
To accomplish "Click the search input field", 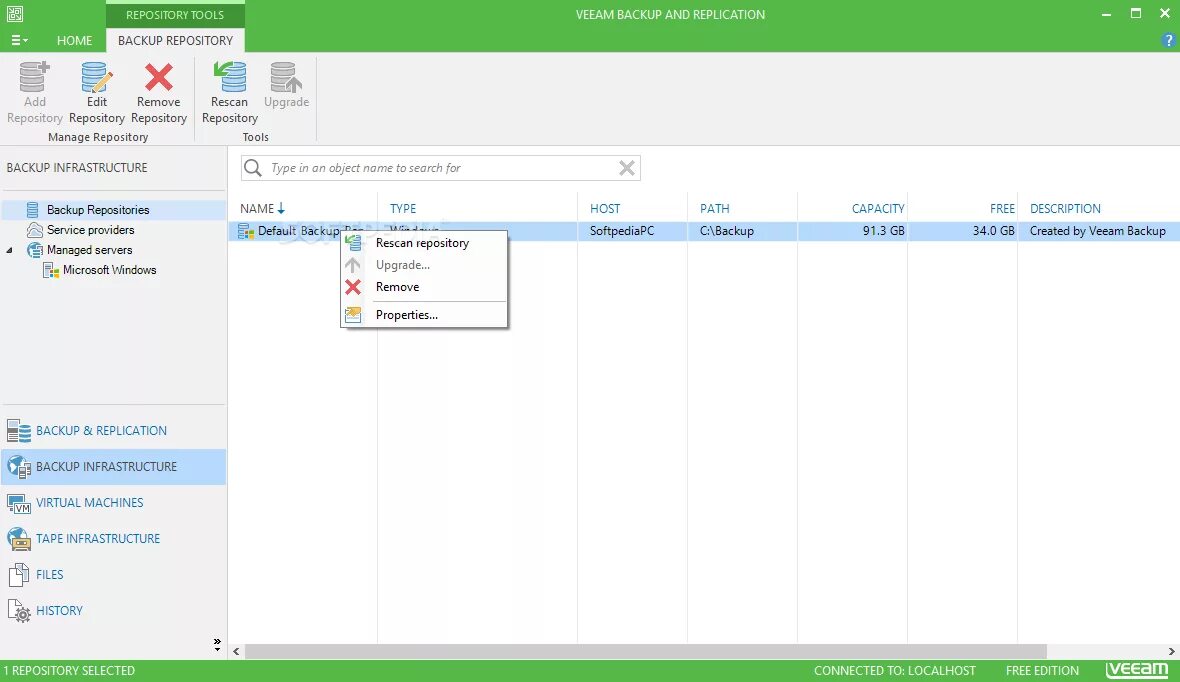I will [x=440, y=168].
